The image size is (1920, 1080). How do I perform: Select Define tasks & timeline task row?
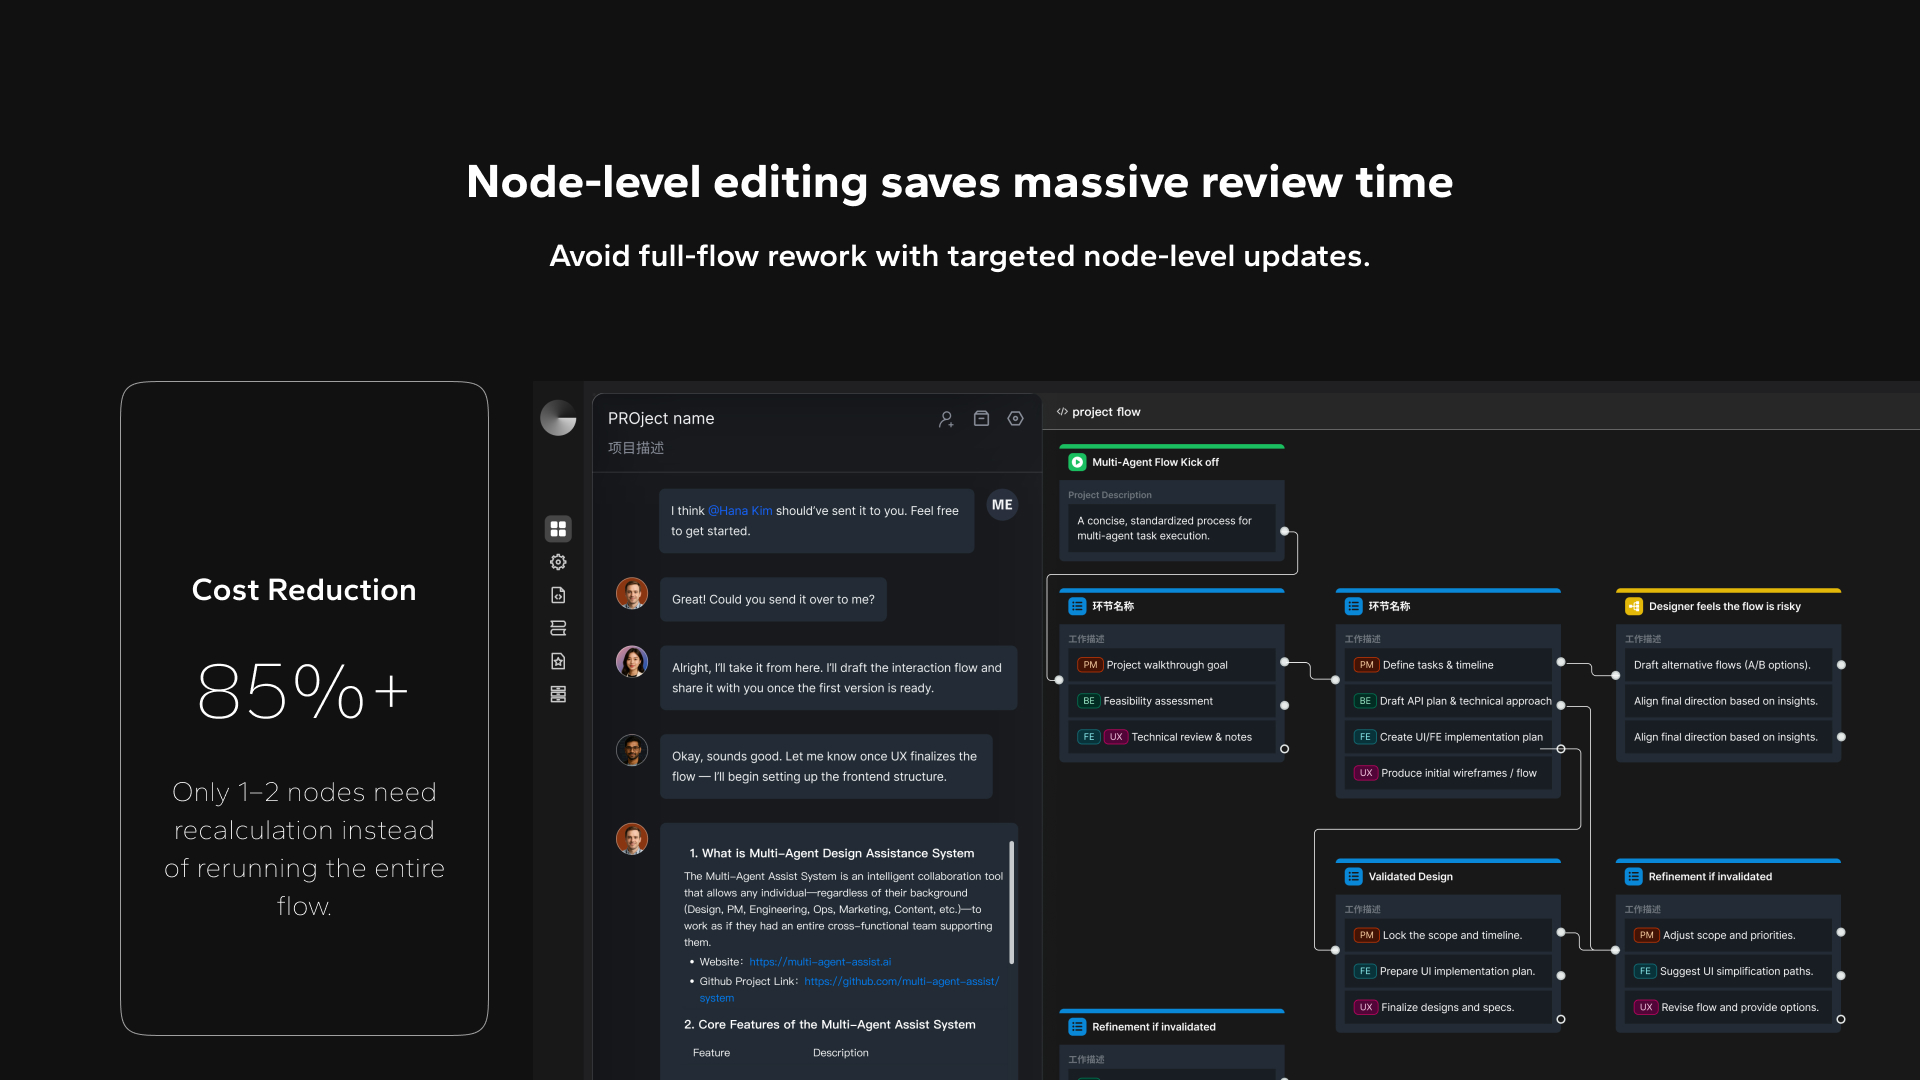[x=1437, y=665]
